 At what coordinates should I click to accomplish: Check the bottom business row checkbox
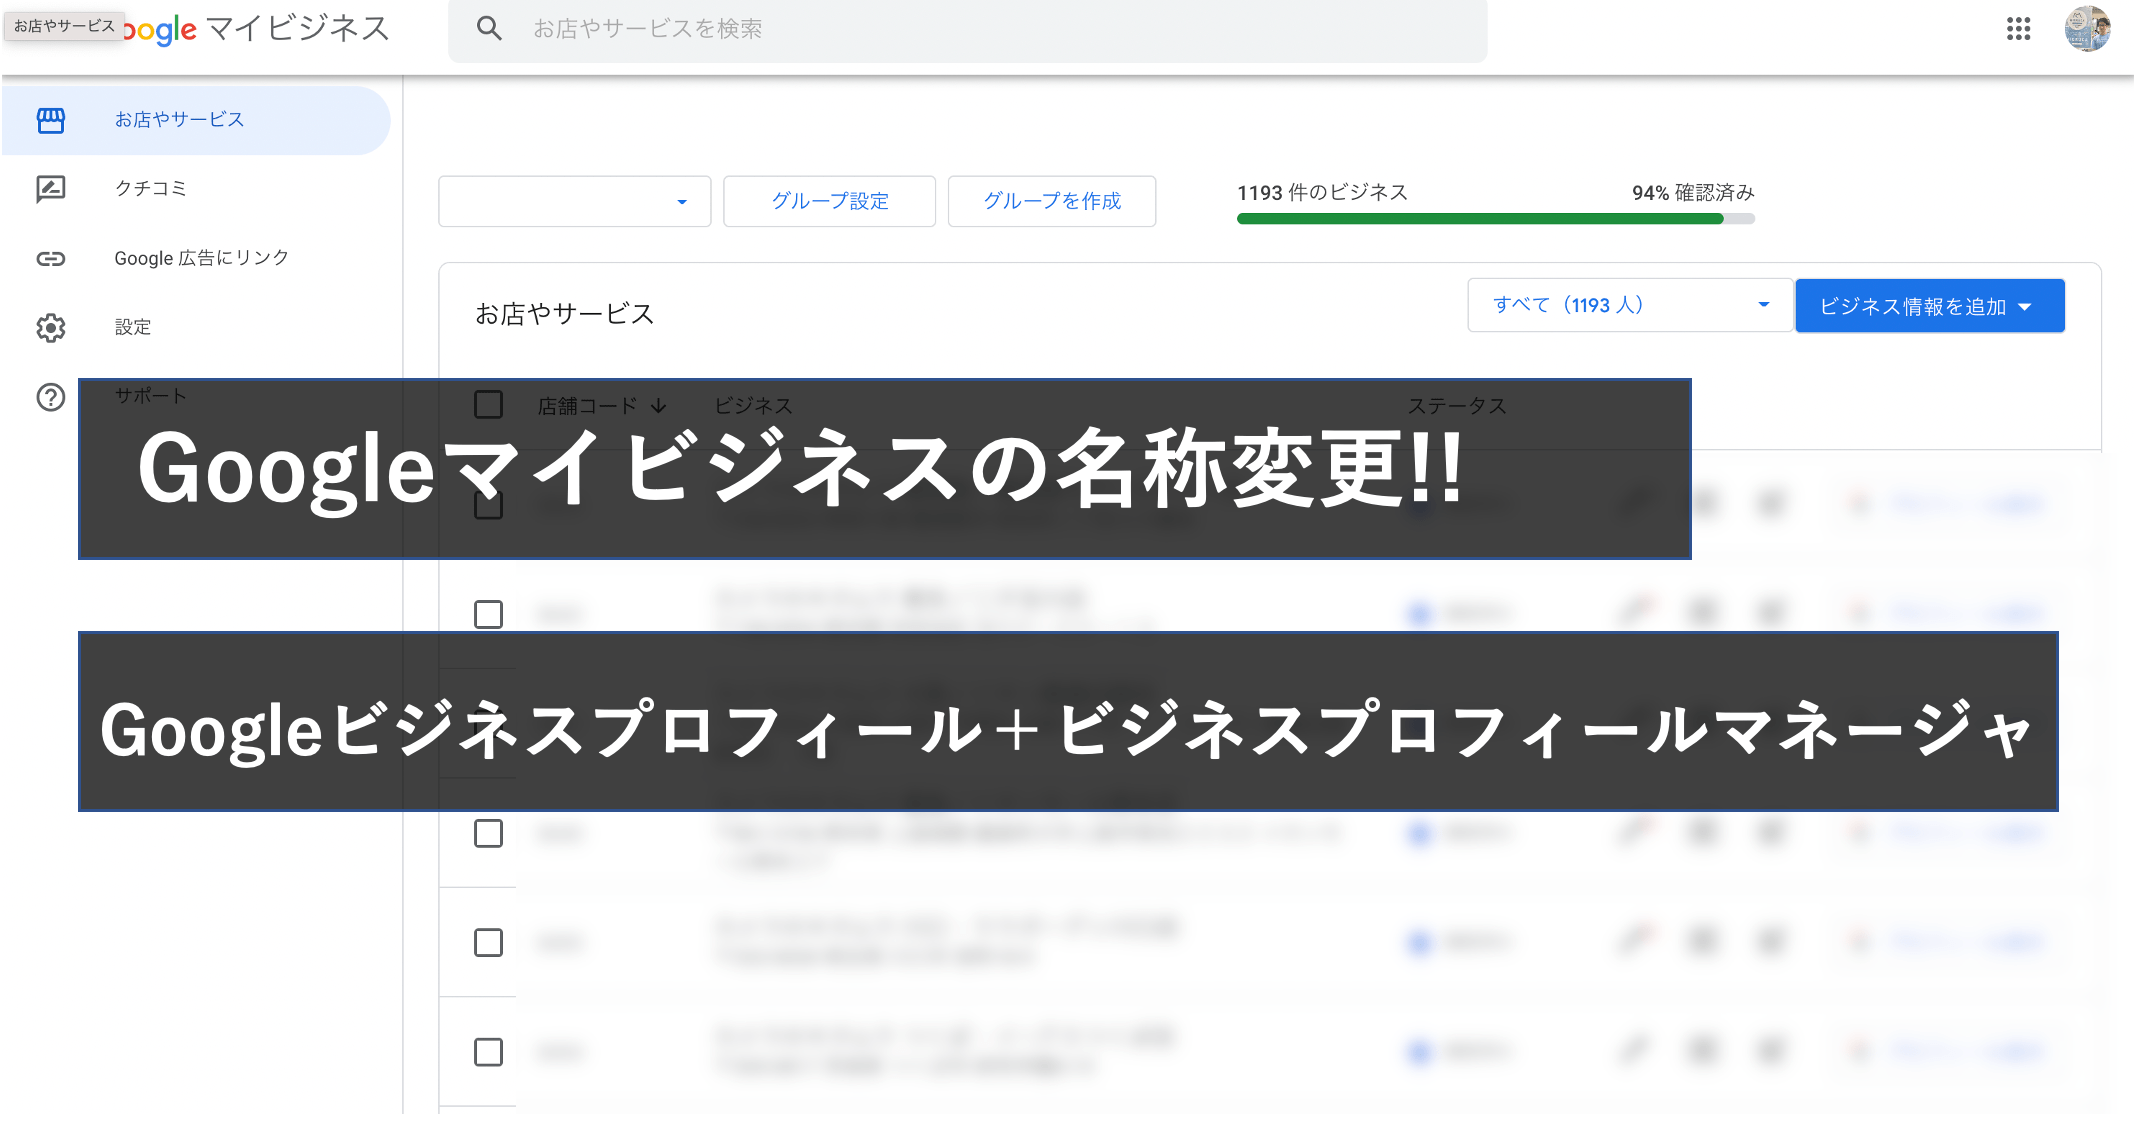point(489,1052)
